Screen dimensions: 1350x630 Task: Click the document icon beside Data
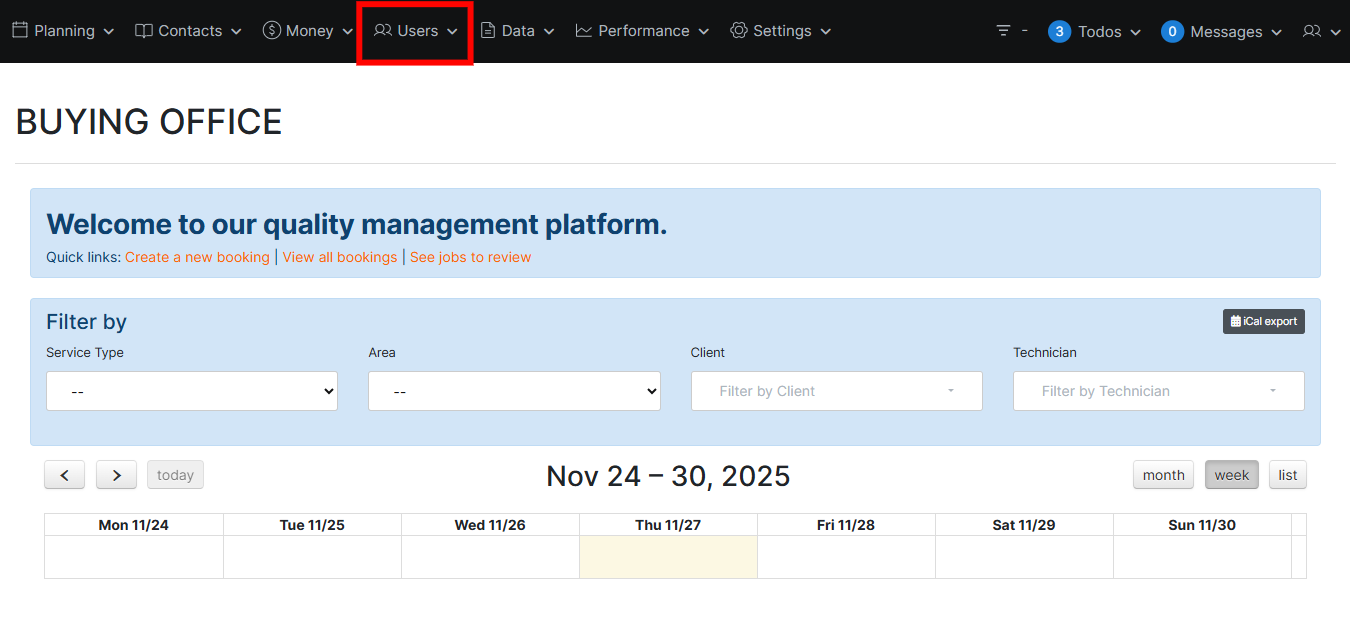point(488,31)
